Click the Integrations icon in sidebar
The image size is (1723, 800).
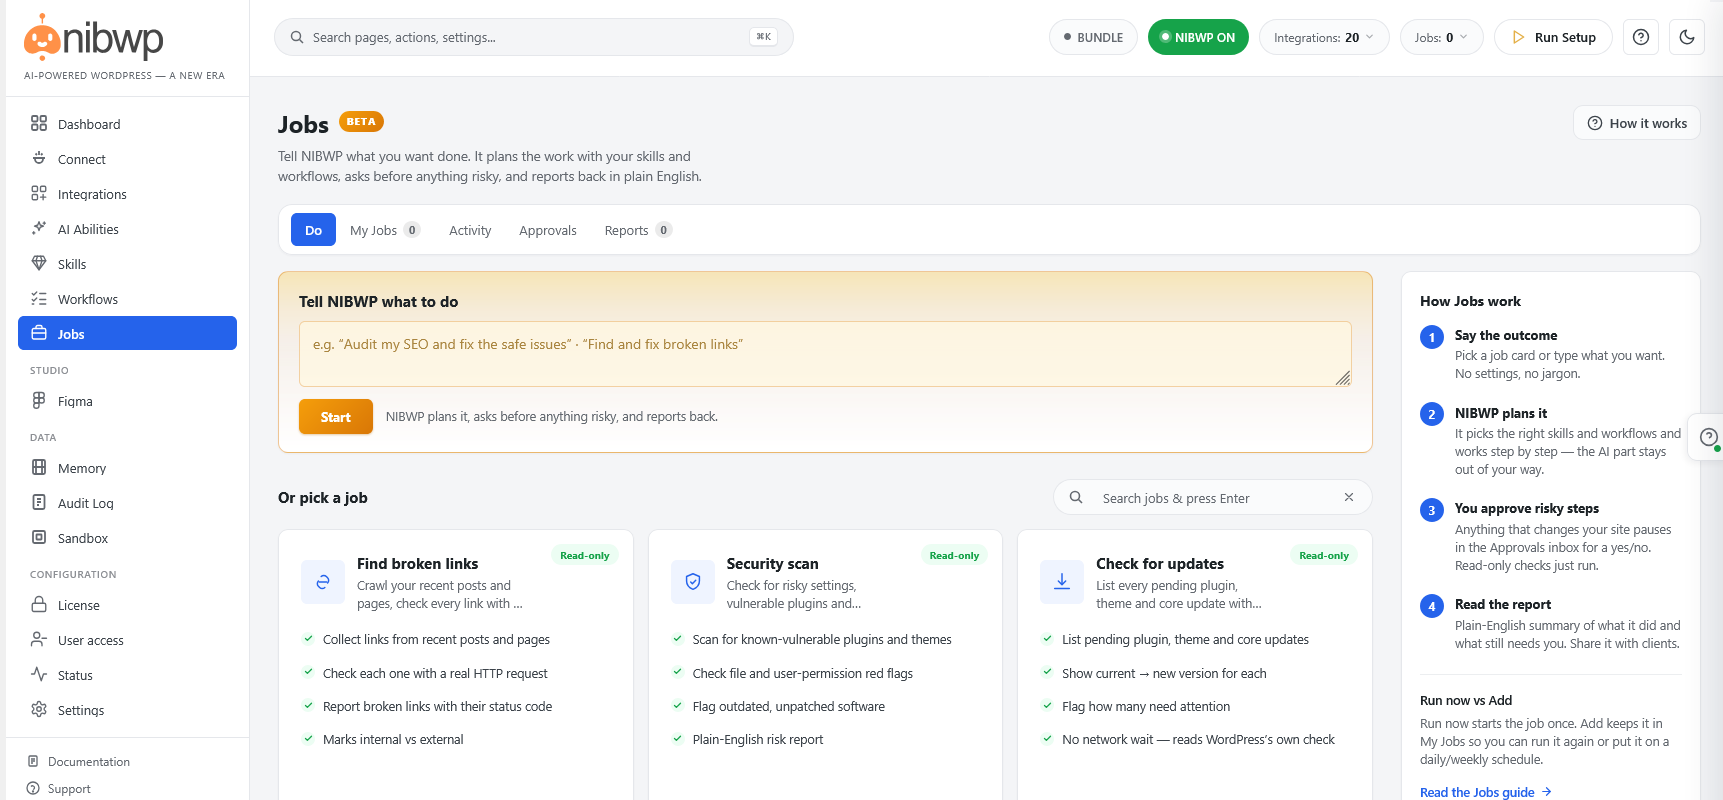click(39, 193)
